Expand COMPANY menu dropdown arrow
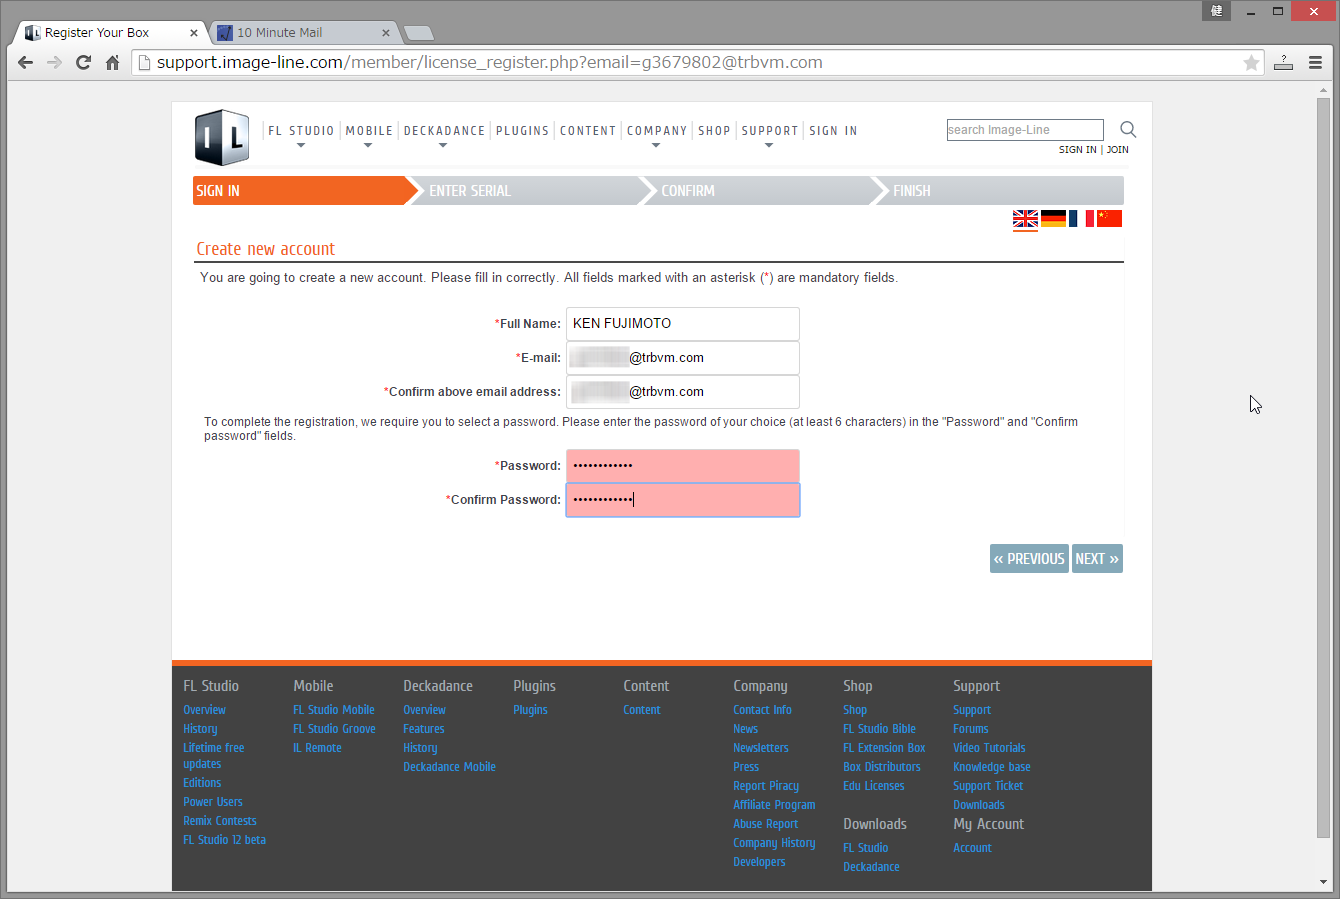 (x=656, y=146)
